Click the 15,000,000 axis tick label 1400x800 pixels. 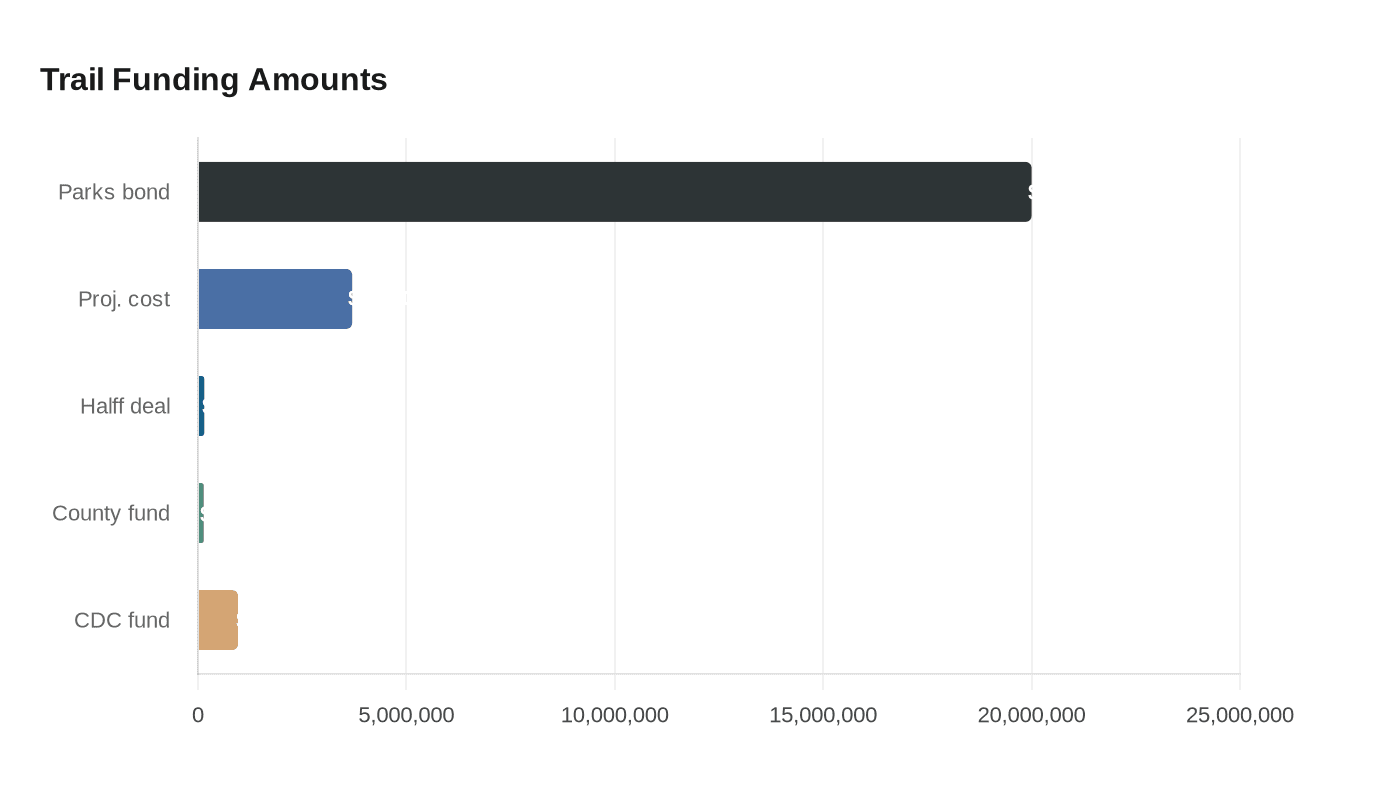pyautogui.click(x=823, y=715)
